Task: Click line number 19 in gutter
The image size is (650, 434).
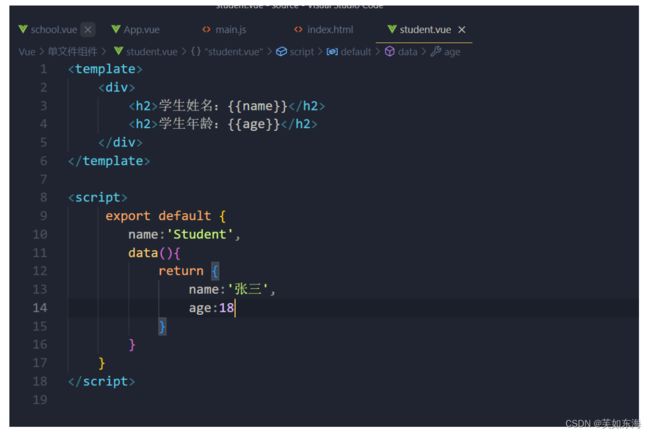Action: coord(40,400)
